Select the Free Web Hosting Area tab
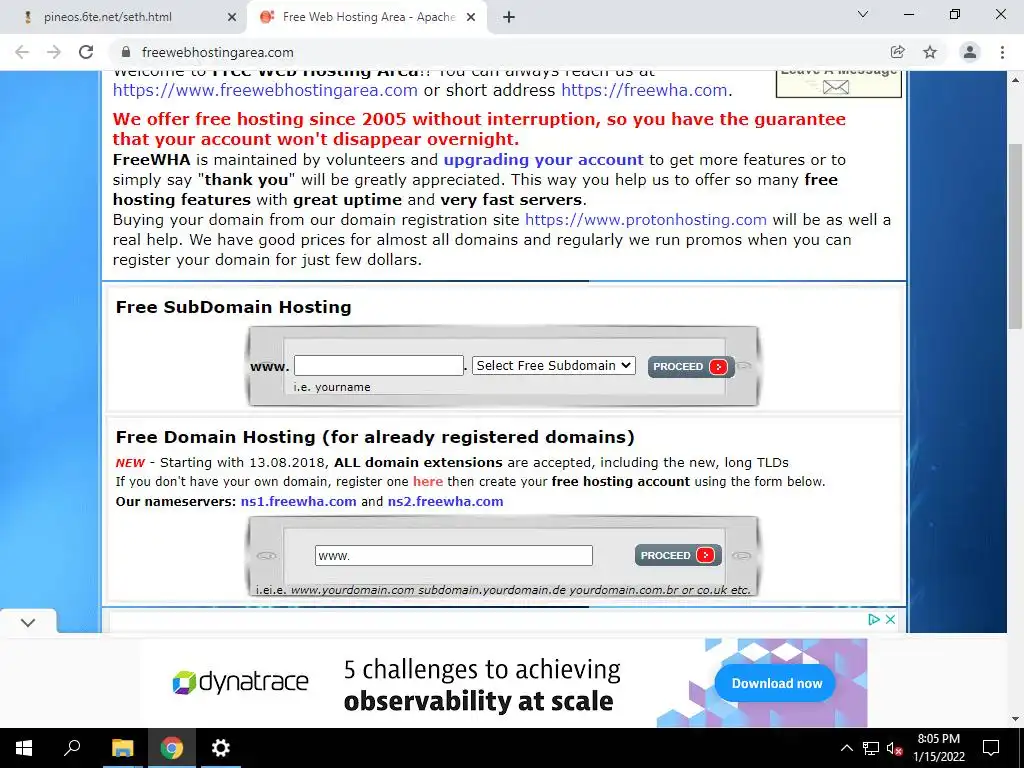1024x768 pixels. (x=369, y=18)
